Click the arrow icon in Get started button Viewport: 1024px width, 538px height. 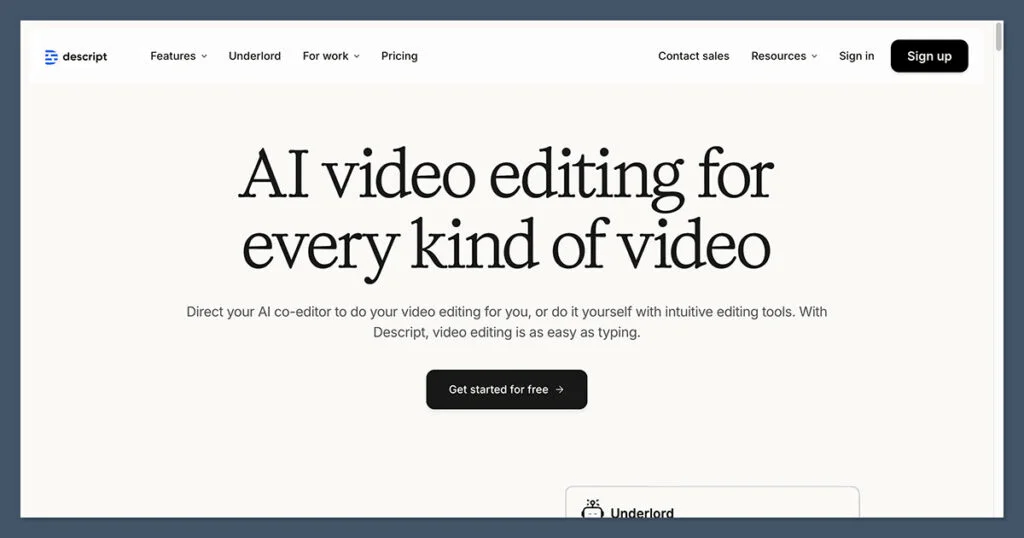tap(560, 390)
